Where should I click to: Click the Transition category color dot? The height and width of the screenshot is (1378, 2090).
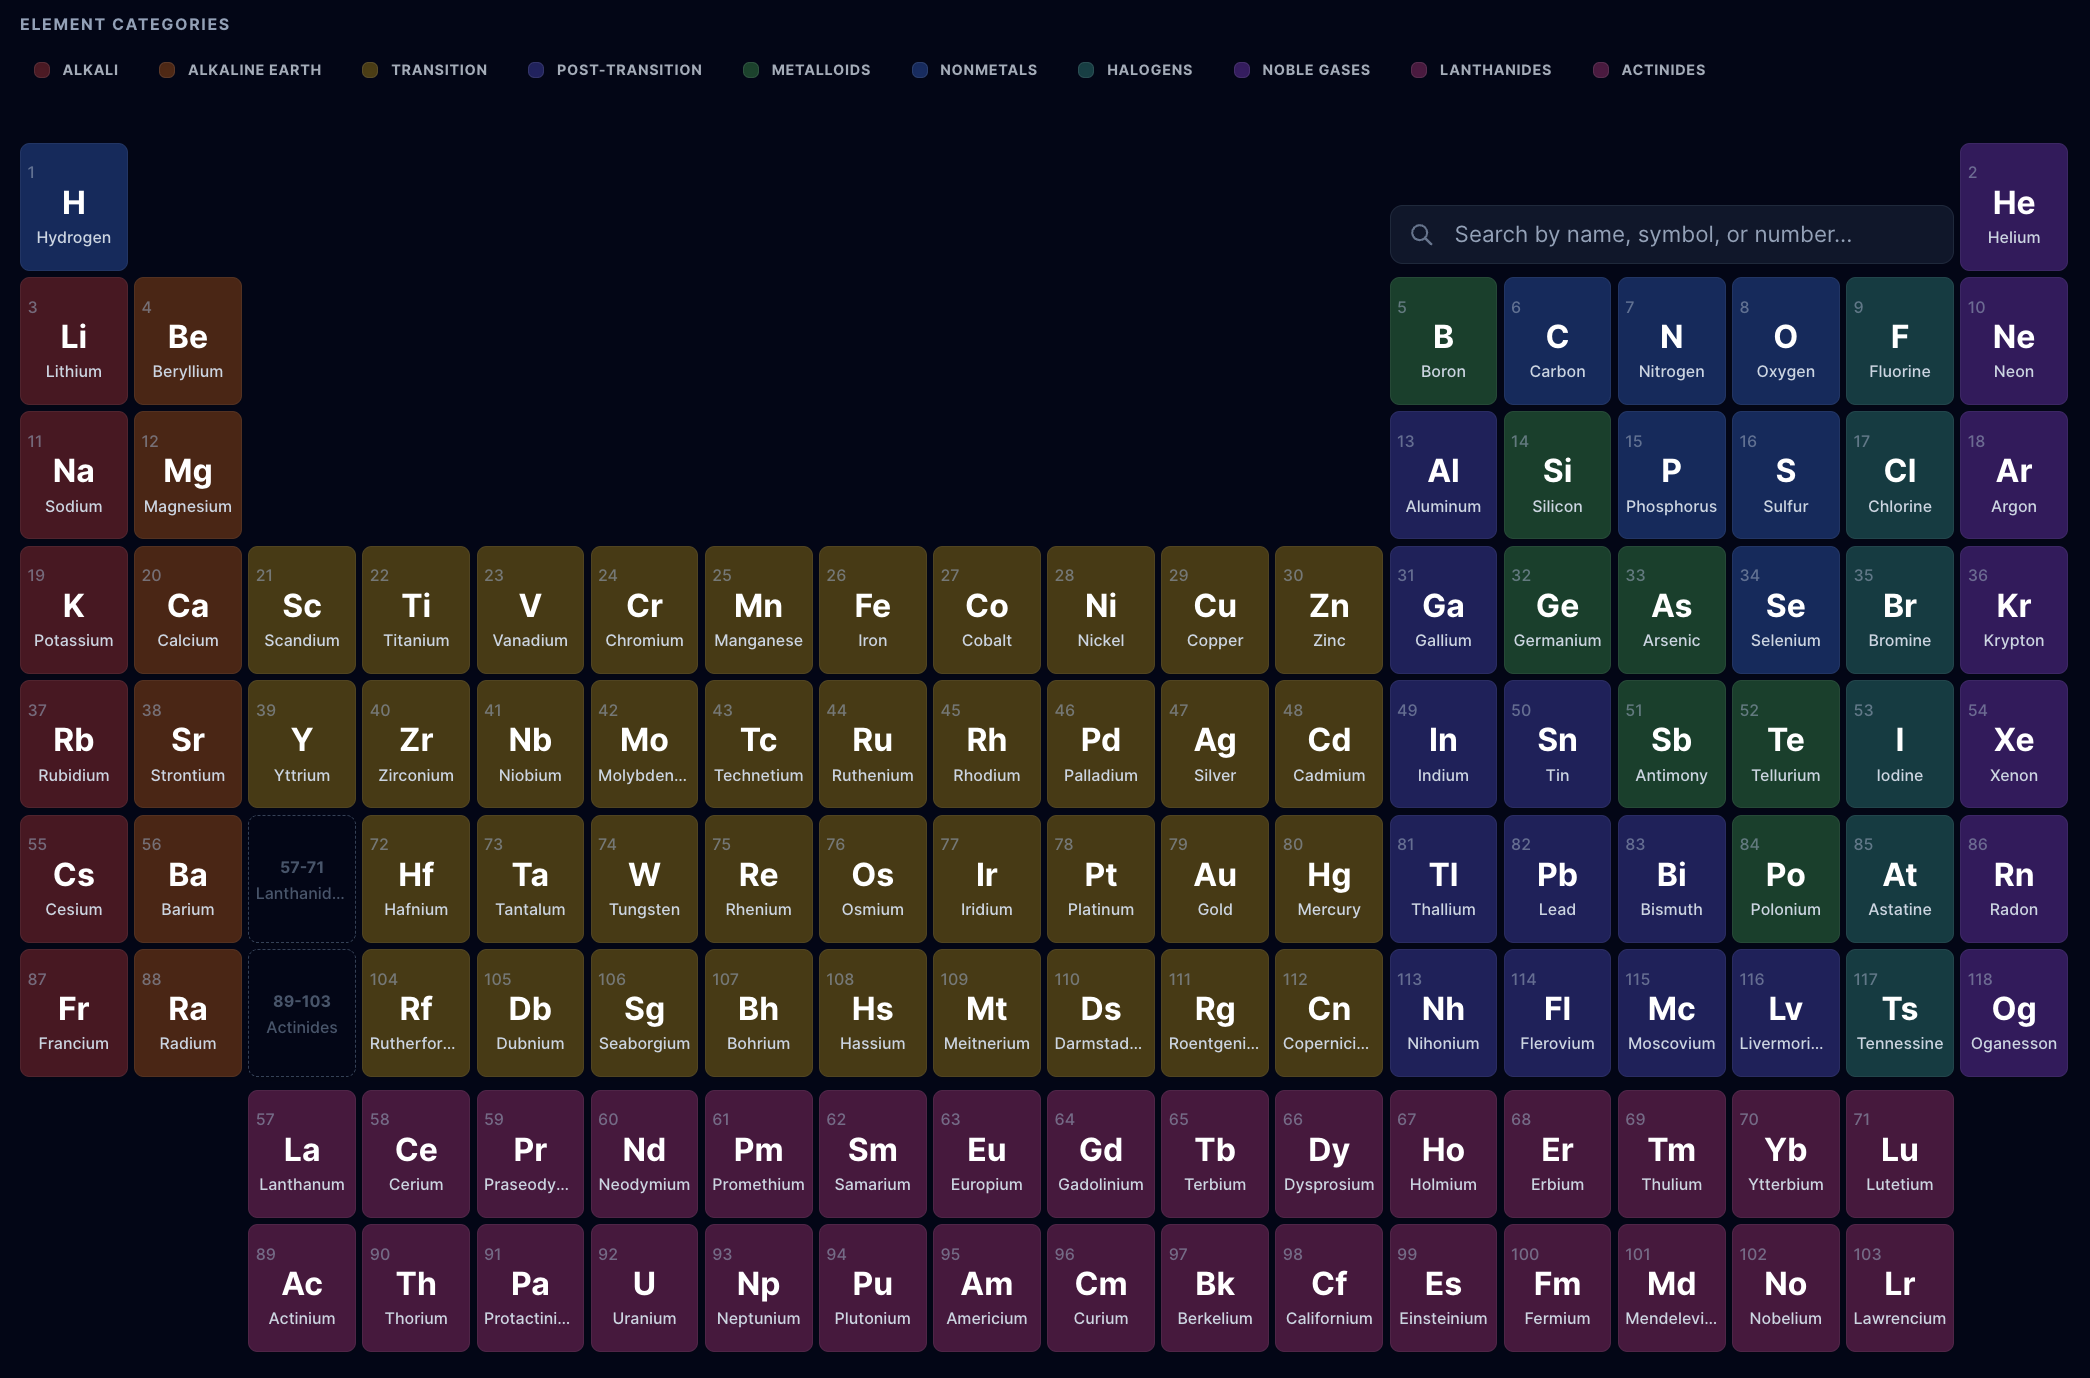pos(370,70)
